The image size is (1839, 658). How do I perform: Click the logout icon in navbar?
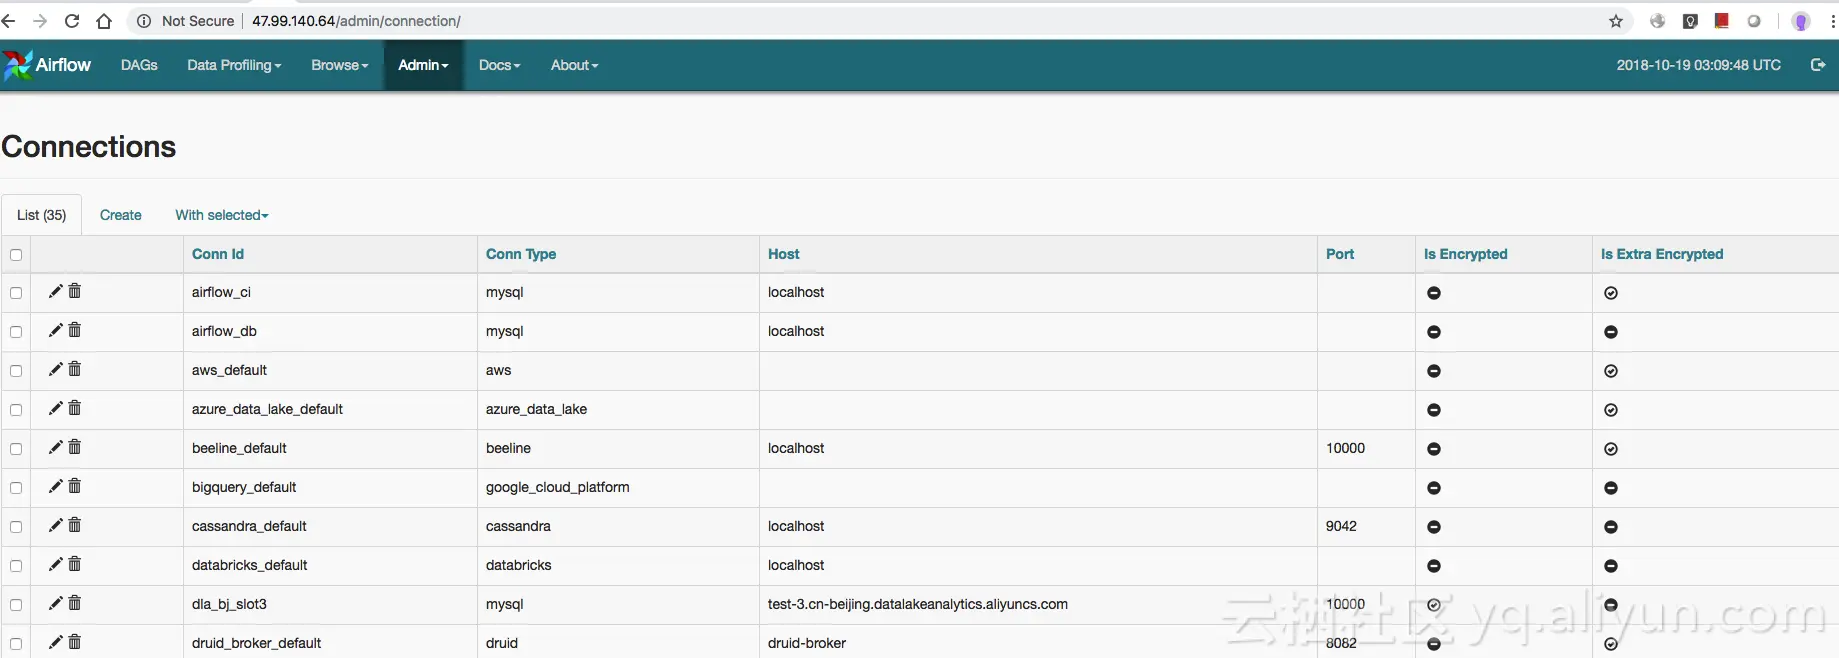[1818, 65]
